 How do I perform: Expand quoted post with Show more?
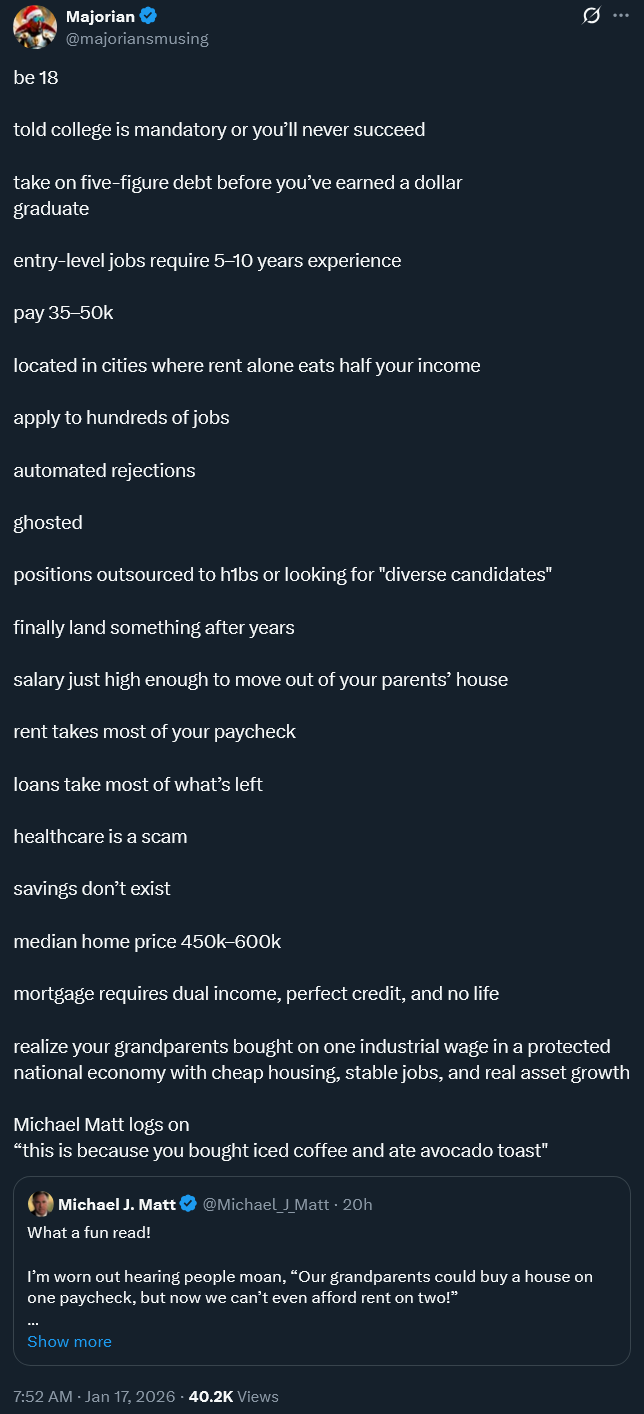click(x=69, y=1341)
